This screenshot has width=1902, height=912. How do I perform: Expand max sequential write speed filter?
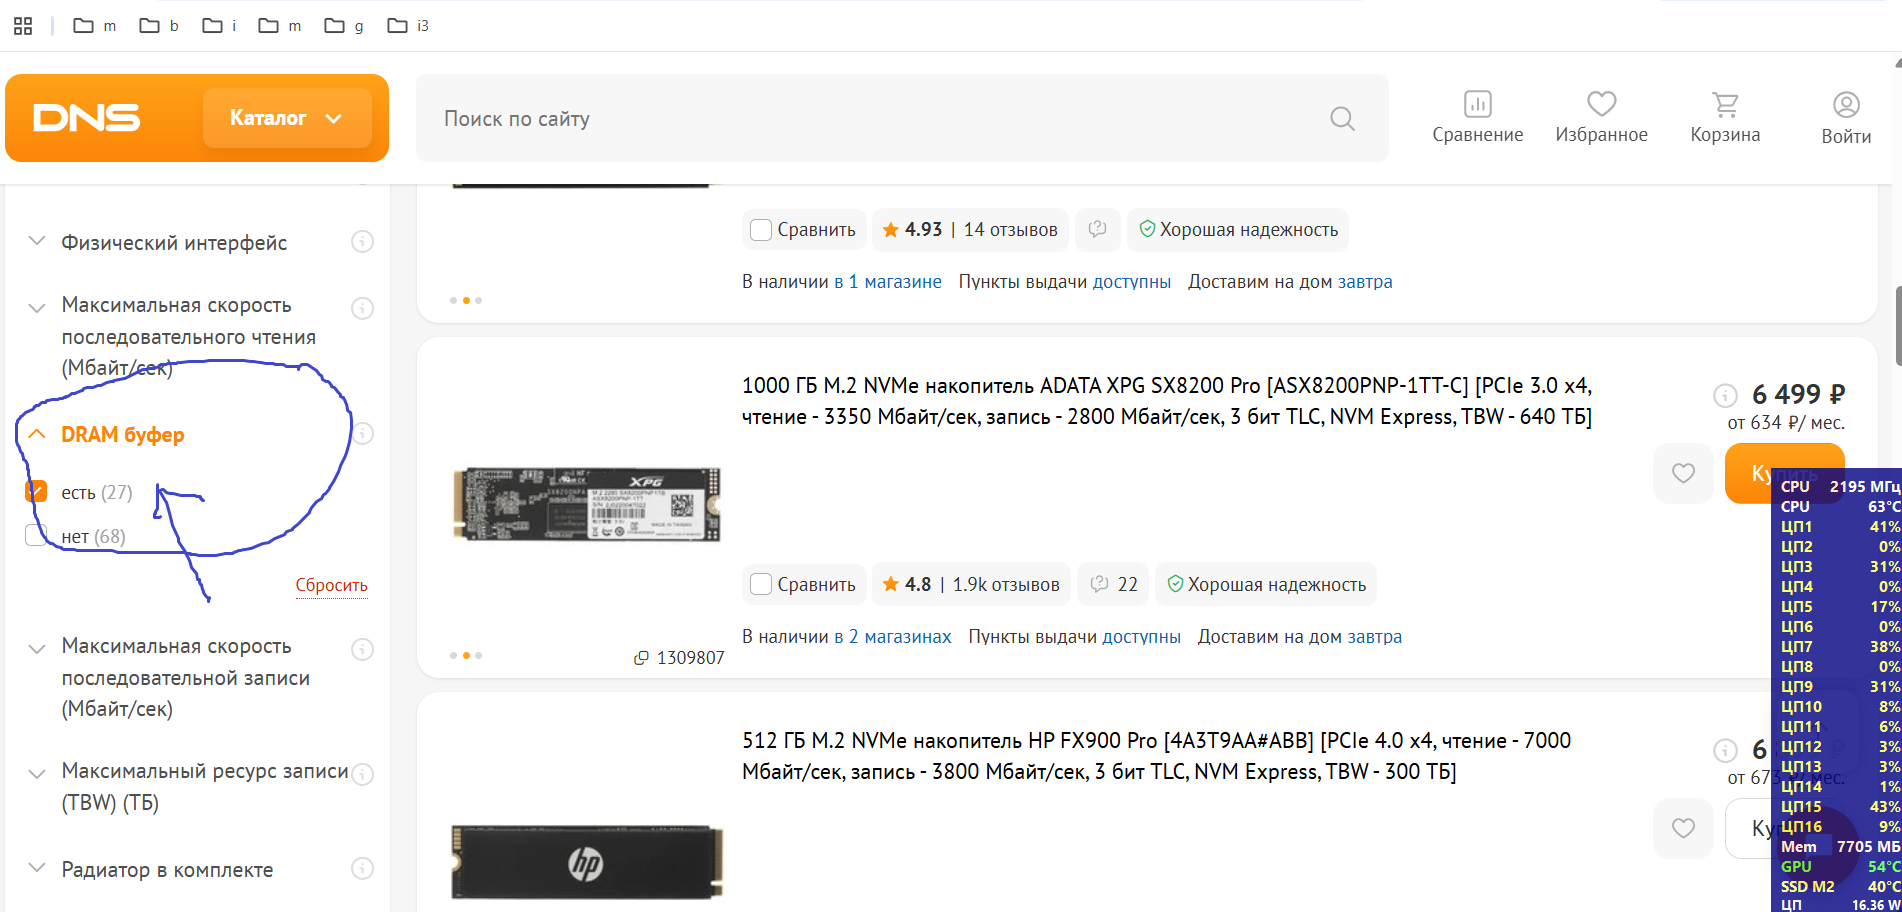tap(37, 648)
